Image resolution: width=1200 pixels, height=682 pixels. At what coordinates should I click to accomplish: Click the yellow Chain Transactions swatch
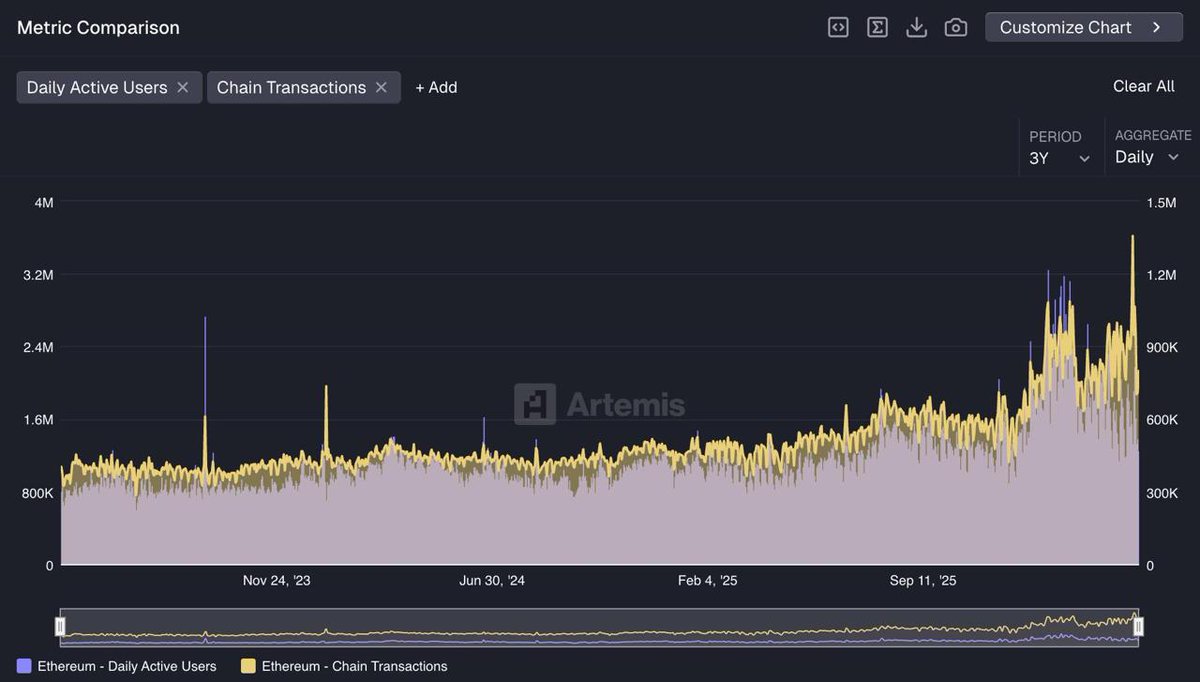[248, 666]
